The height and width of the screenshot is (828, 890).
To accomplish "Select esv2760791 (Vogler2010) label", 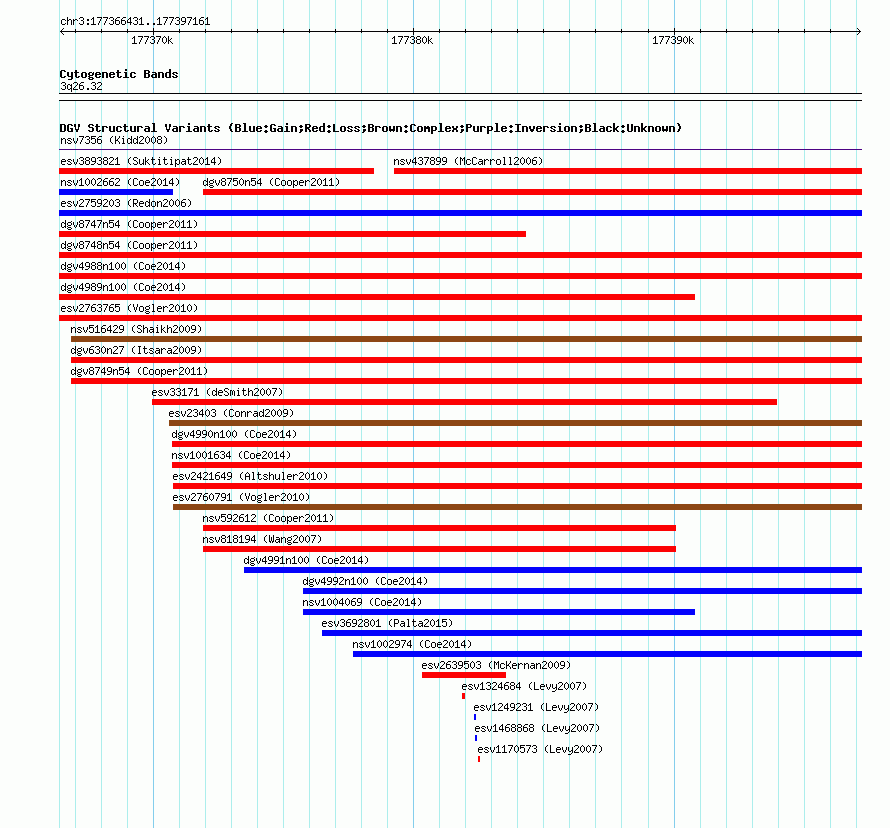I will (241, 497).
